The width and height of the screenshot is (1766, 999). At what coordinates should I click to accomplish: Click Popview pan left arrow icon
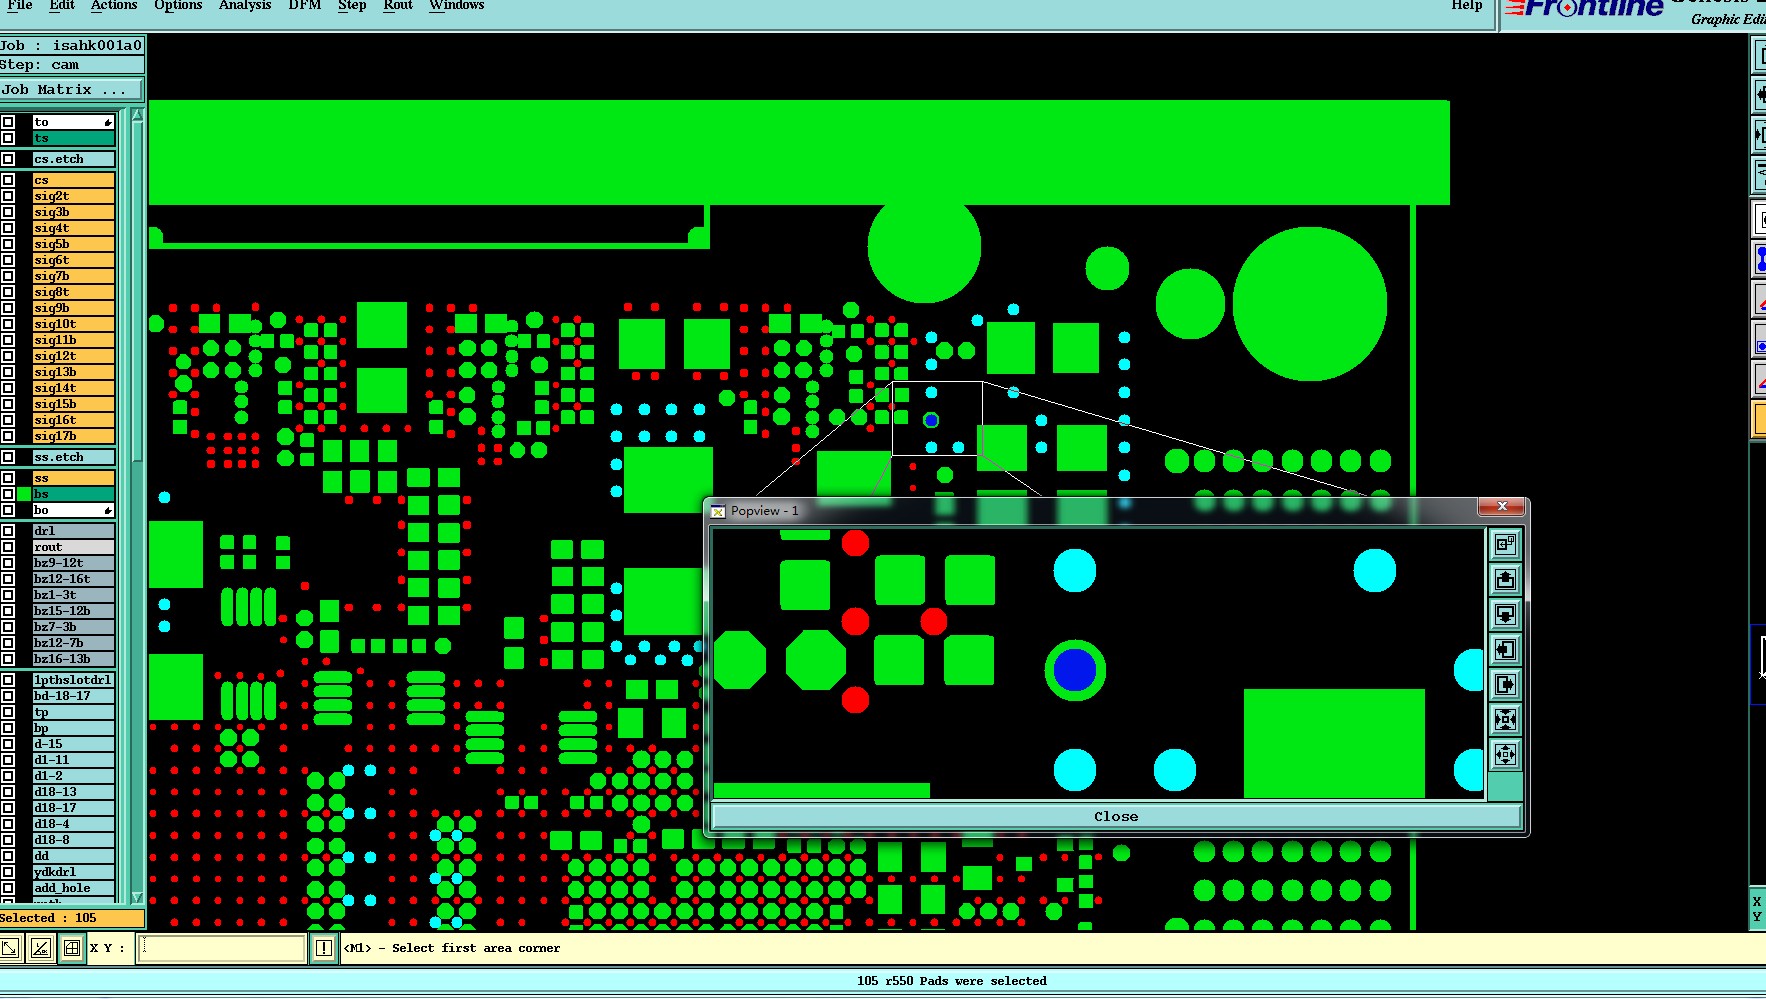click(1505, 649)
